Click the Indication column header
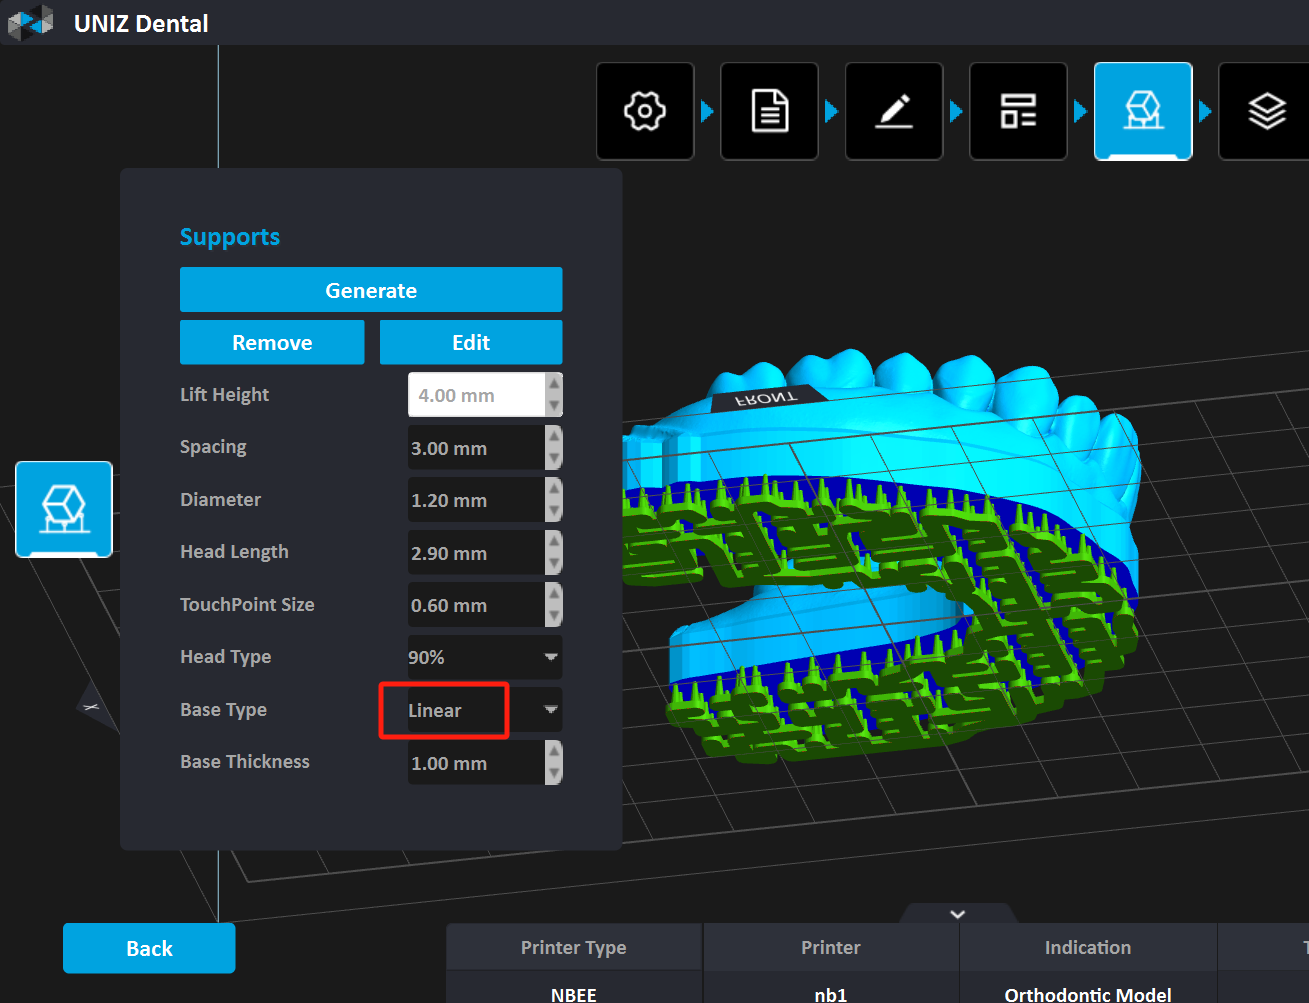1309x1003 pixels. (x=1088, y=947)
